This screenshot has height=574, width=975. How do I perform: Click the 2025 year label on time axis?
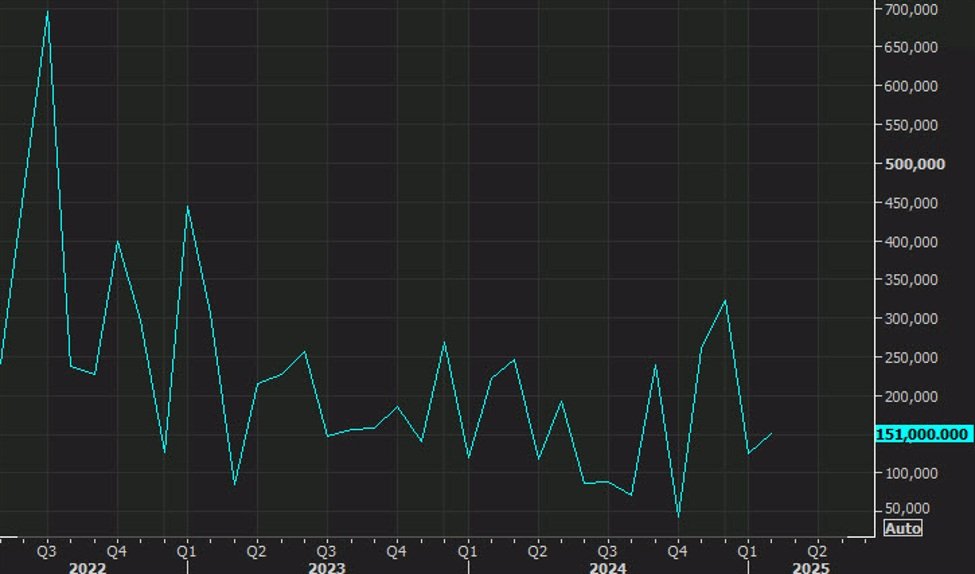(x=810, y=567)
